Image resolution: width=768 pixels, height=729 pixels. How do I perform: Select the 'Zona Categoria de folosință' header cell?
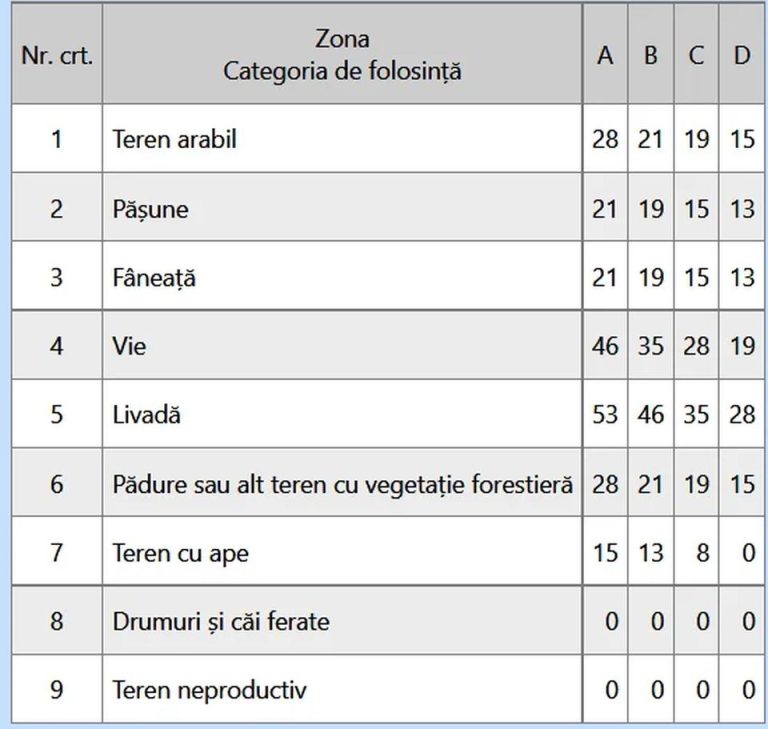coord(342,54)
